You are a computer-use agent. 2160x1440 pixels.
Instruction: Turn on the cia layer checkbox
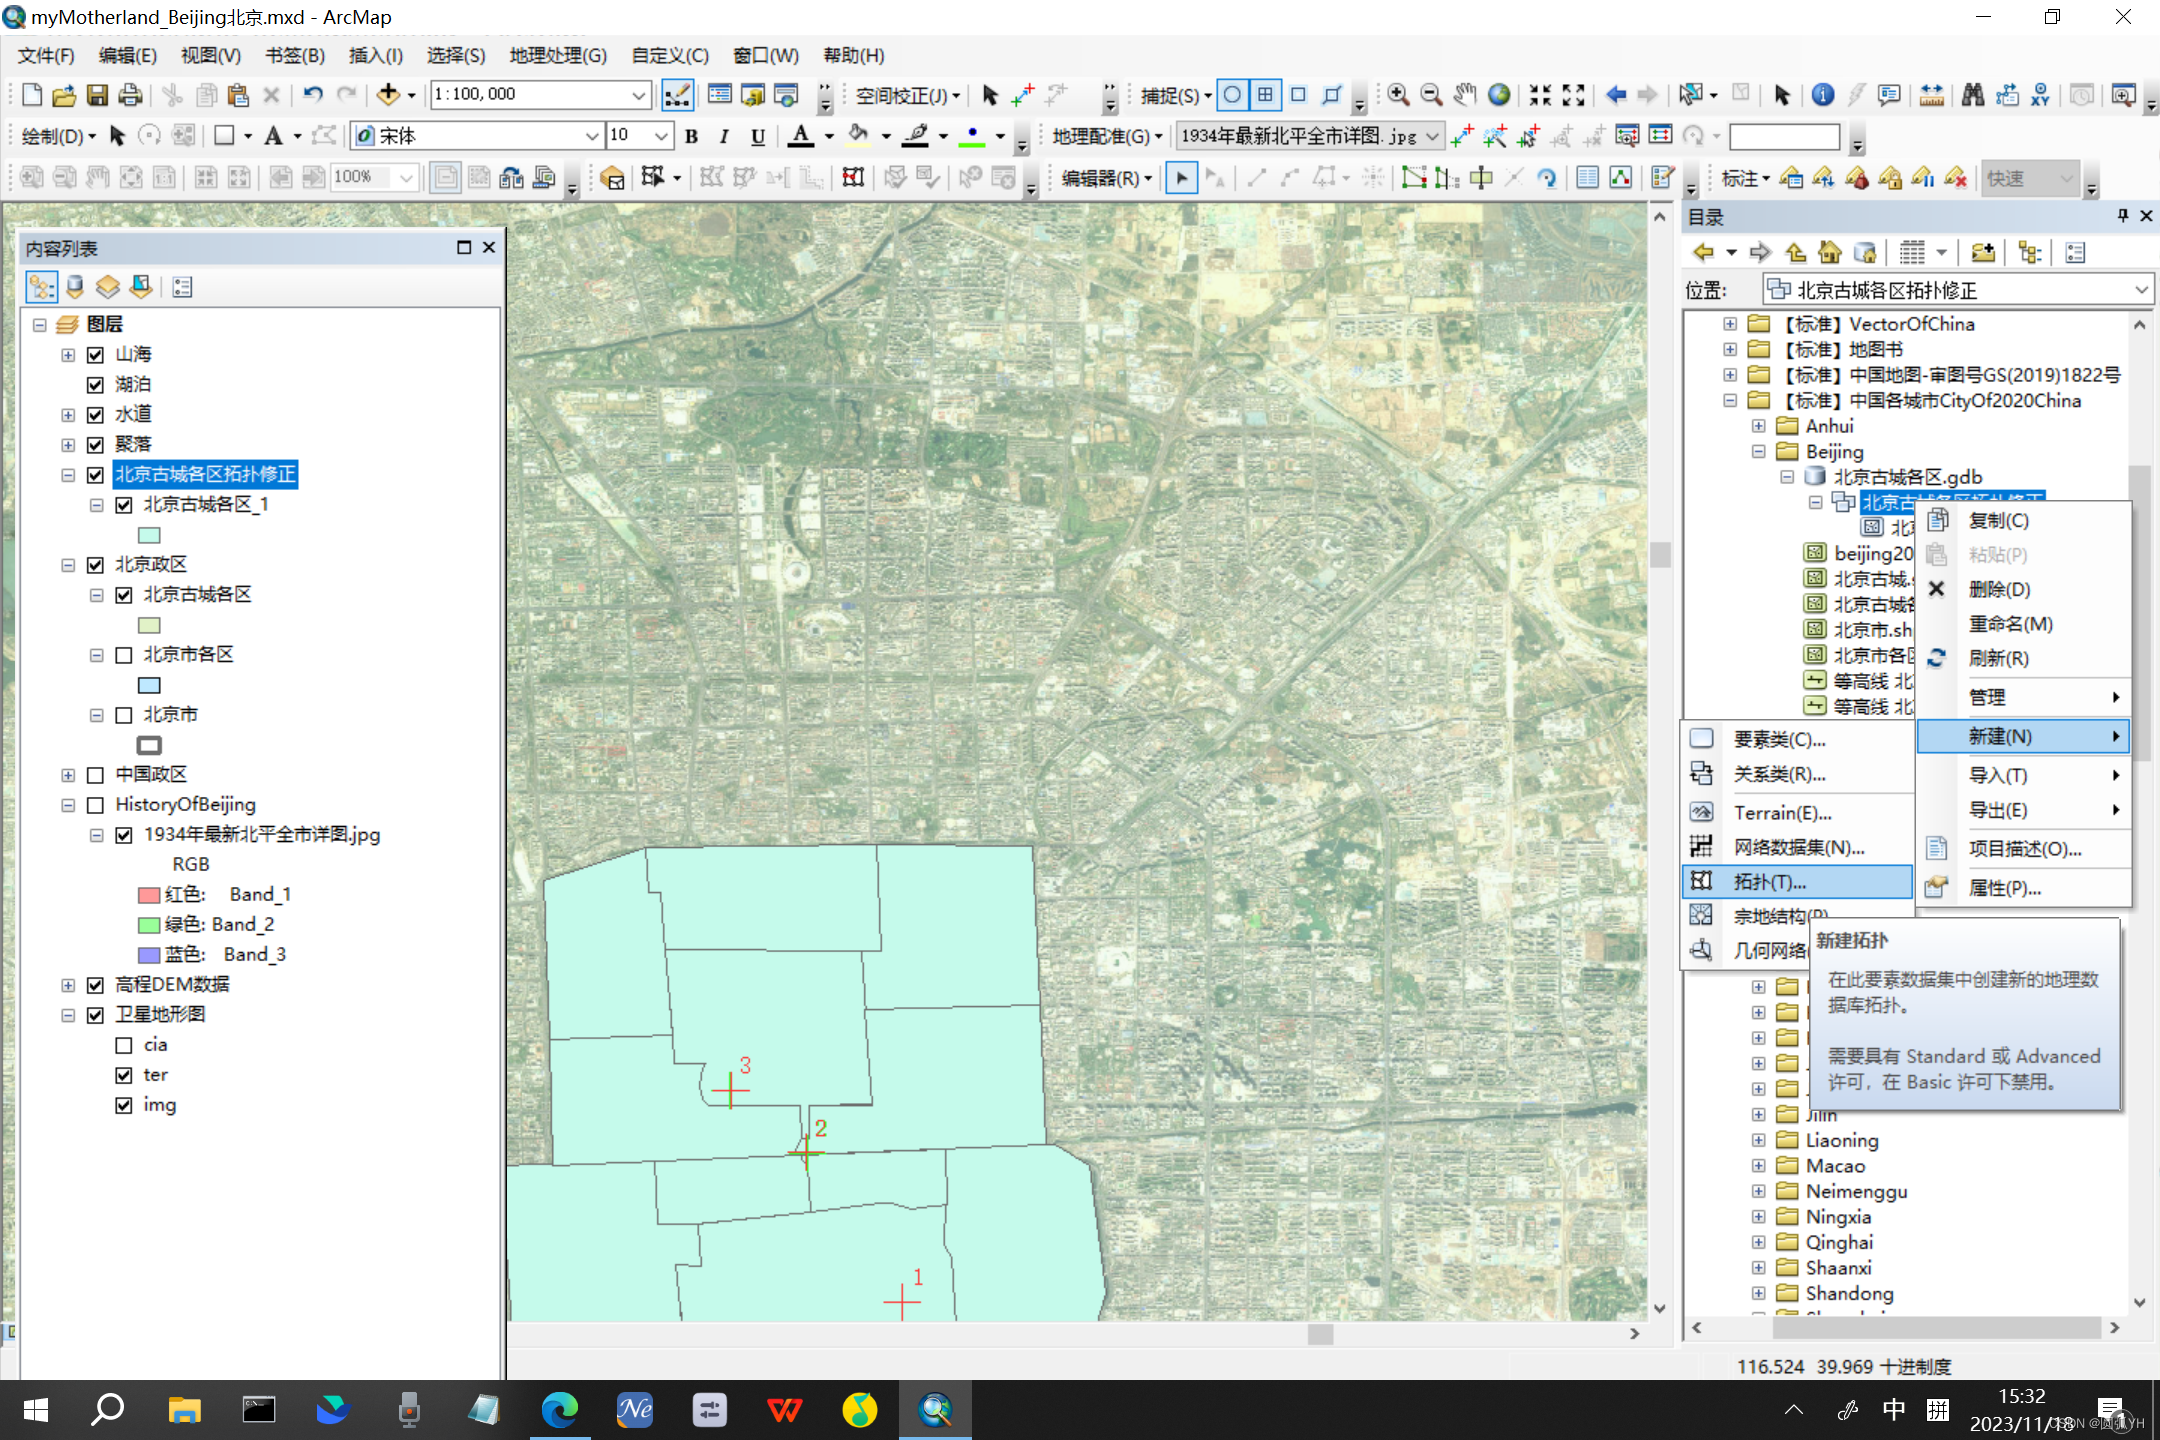[124, 1045]
